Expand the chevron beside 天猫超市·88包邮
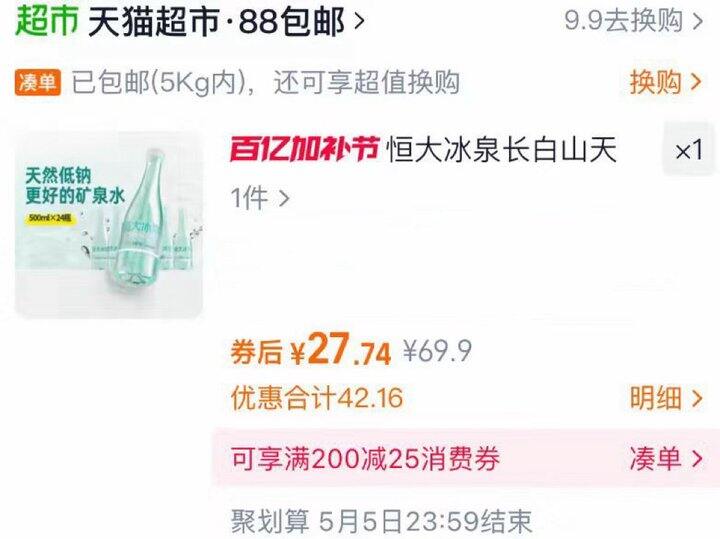 [360, 22]
